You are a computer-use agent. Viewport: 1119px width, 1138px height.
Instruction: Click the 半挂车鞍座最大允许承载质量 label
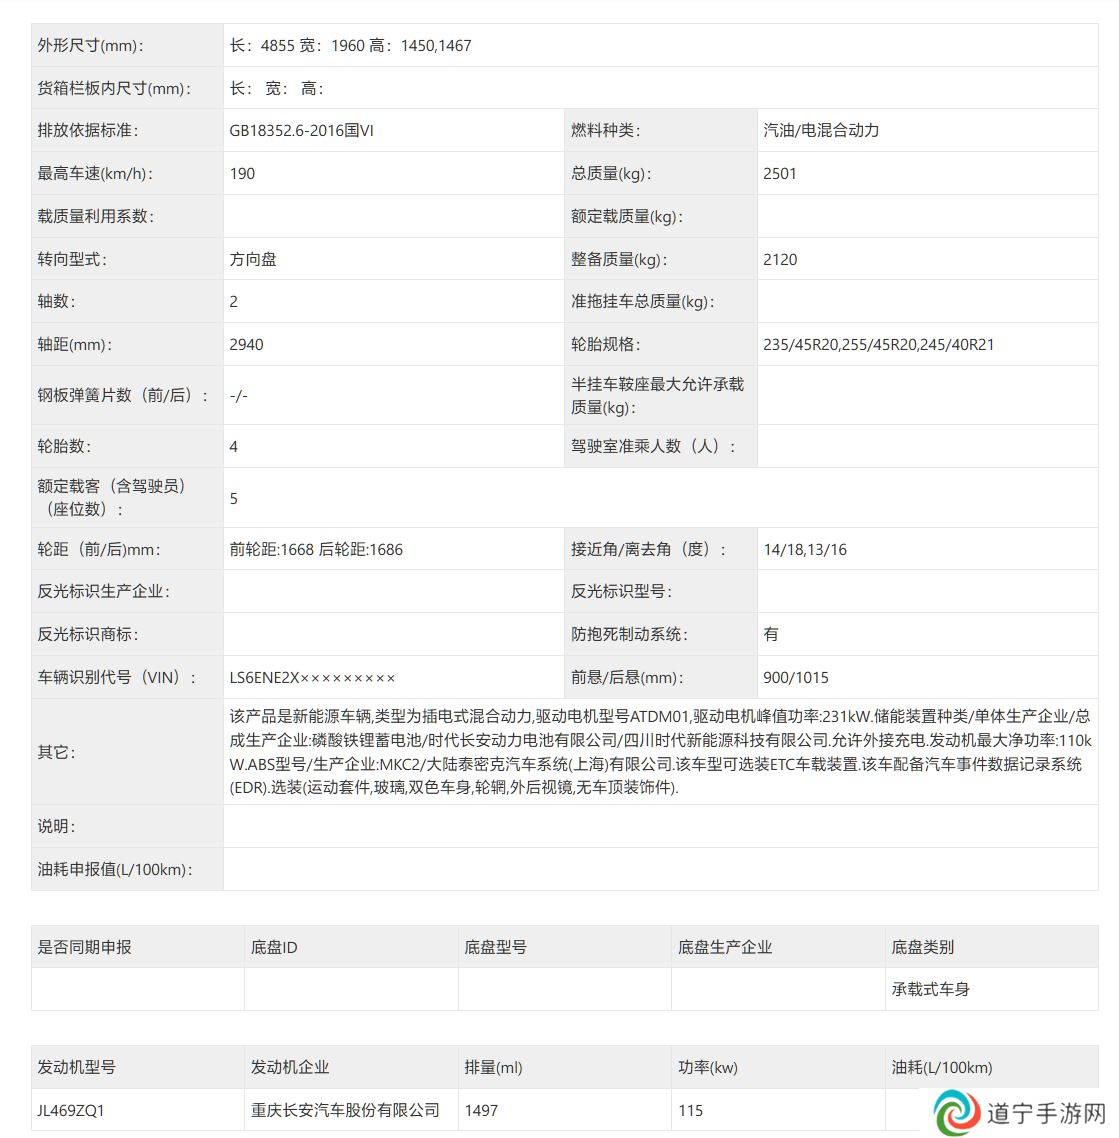(x=657, y=396)
